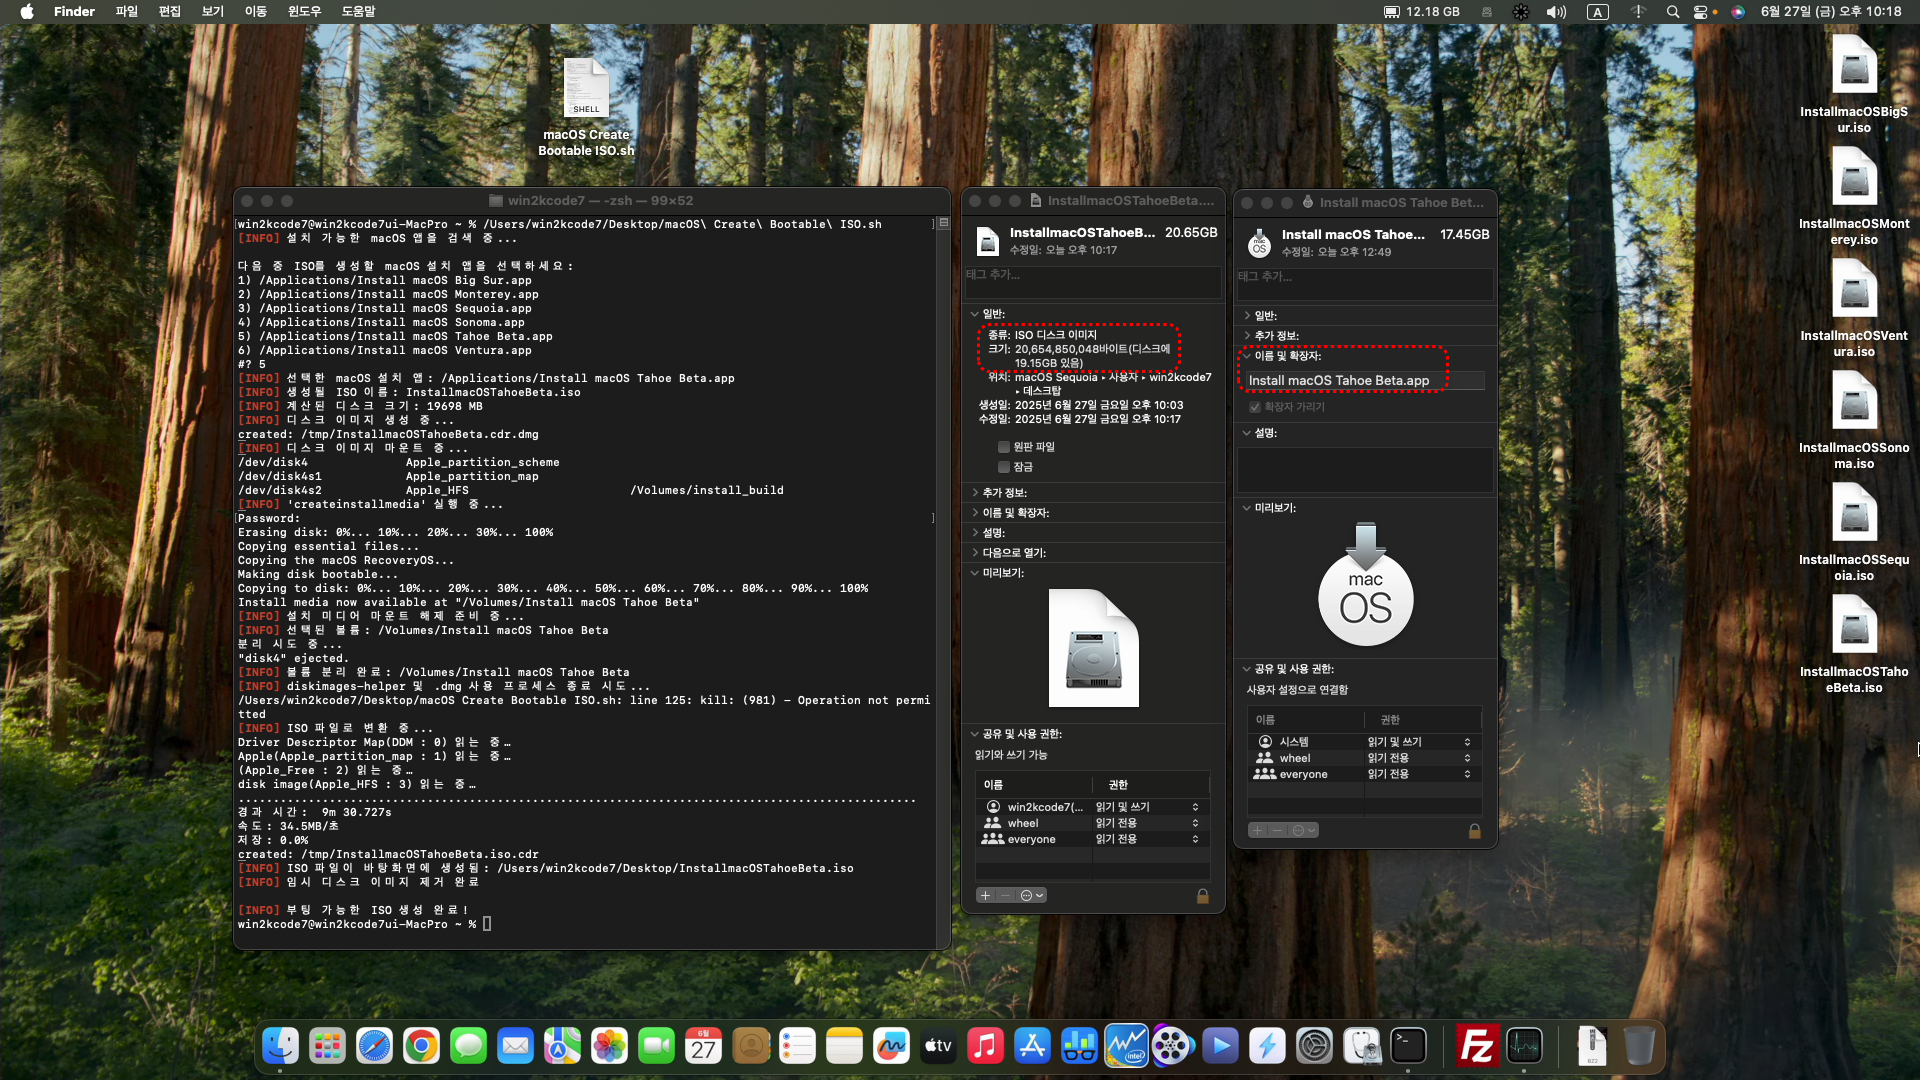Change win2kcode7 permission in ISO info window
The width and height of the screenshot is (1920, 1080).
click(1147, 807)
